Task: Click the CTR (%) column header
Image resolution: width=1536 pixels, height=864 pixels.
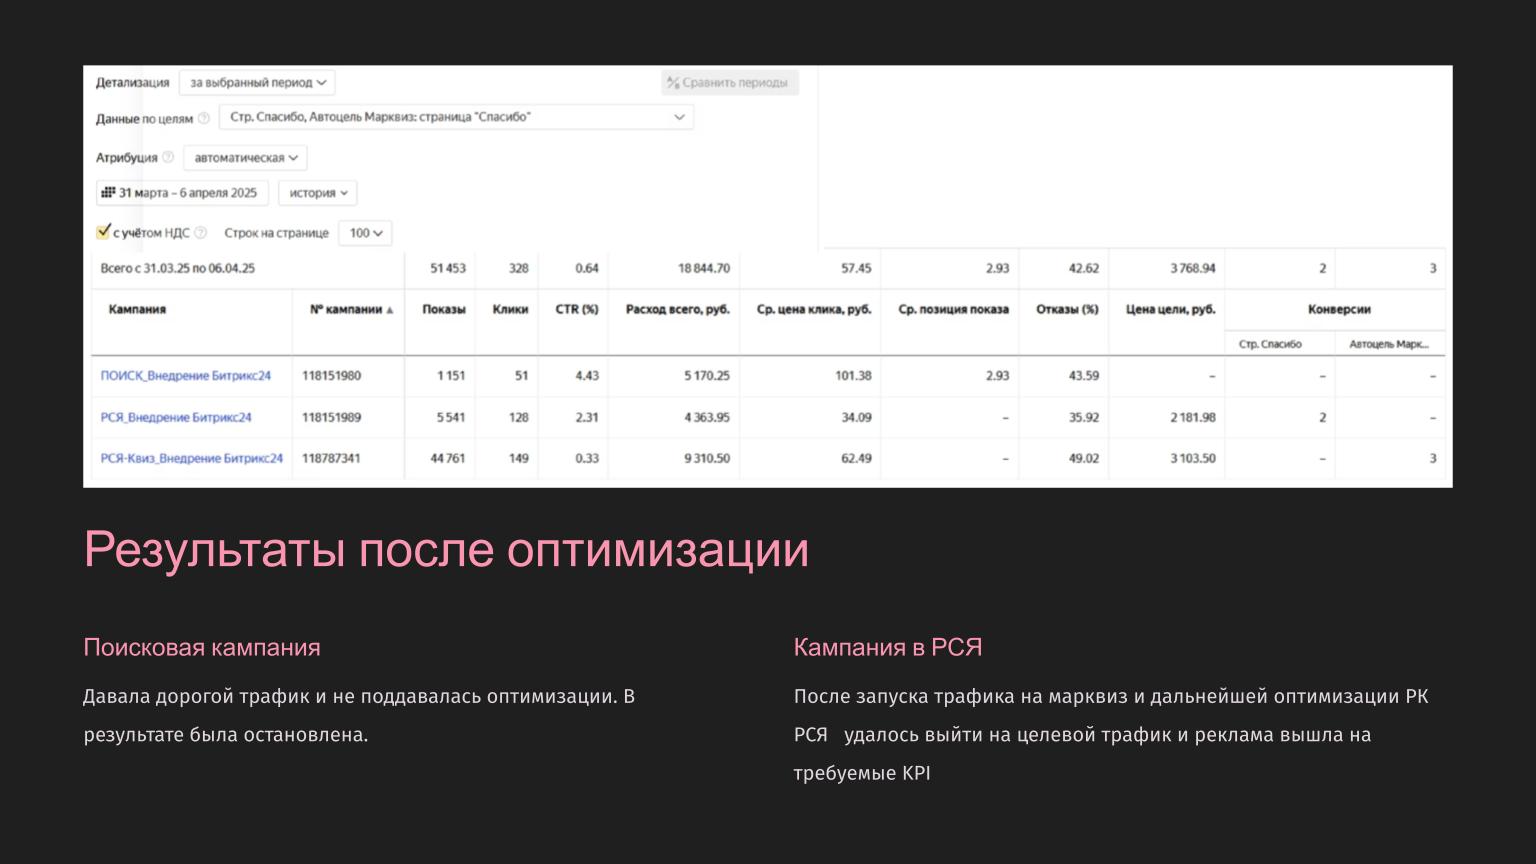Action: [x=577, y=310]
